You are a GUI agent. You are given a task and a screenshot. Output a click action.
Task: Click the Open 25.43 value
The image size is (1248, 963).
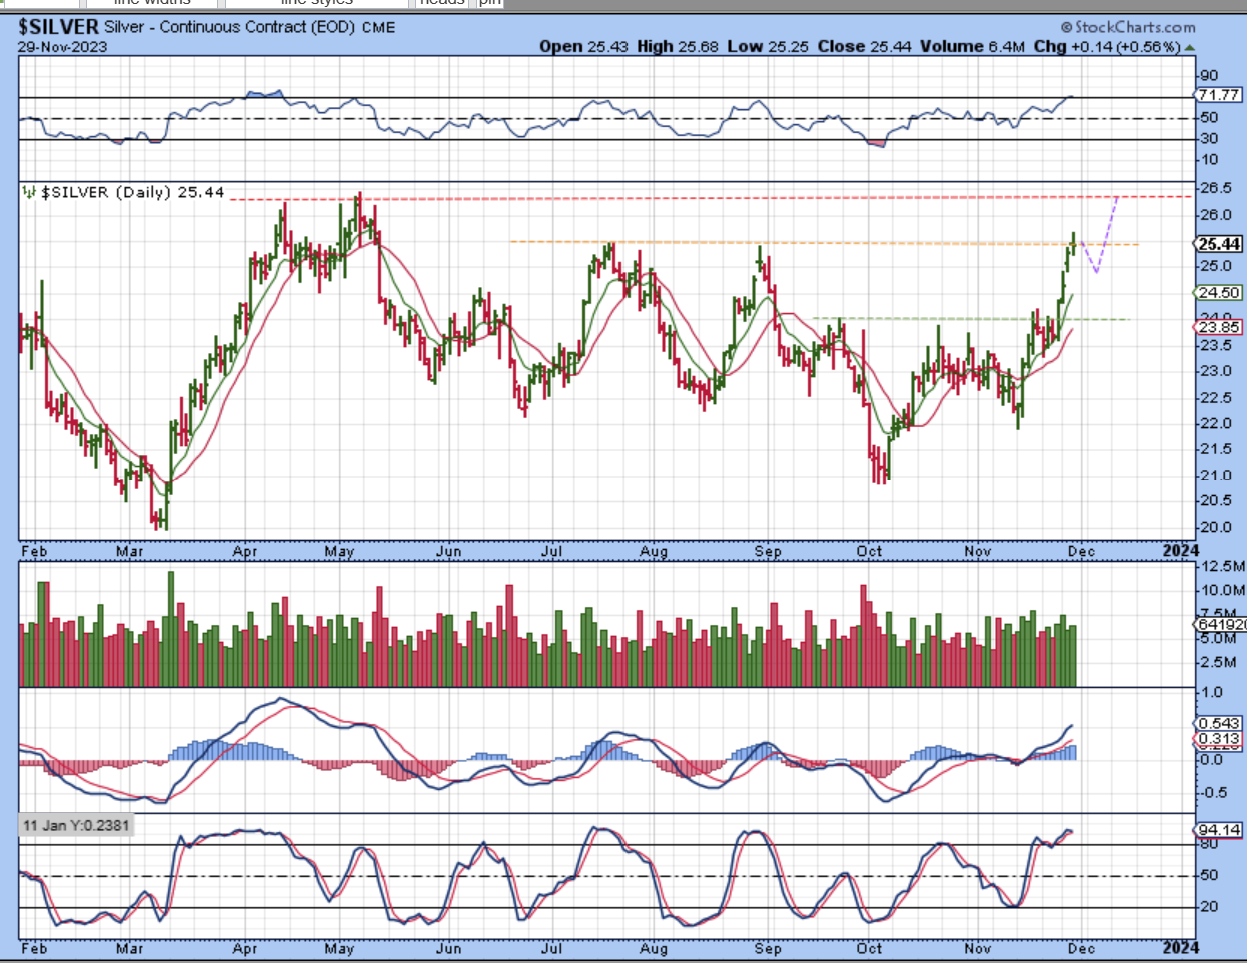(x=584, y=46)
